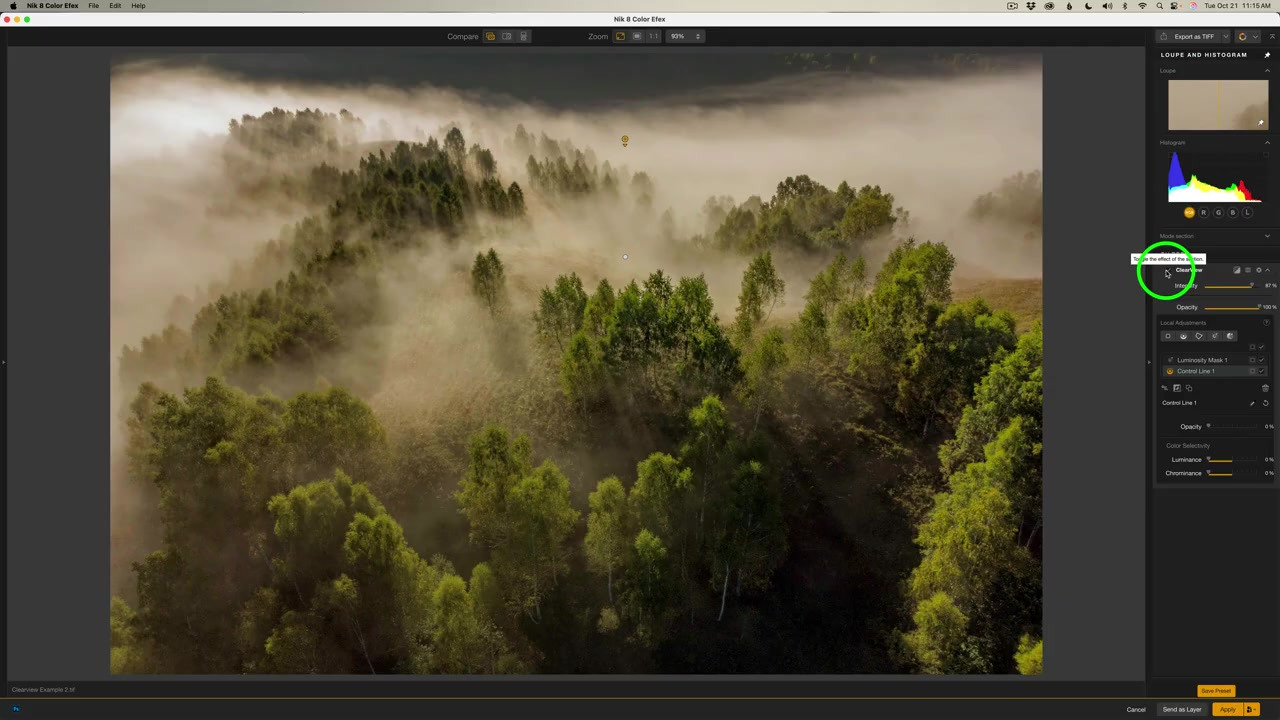Open the dropdown beside the color ring icon
This screenshot has height=720, width=1280.
pos(1255,37)
